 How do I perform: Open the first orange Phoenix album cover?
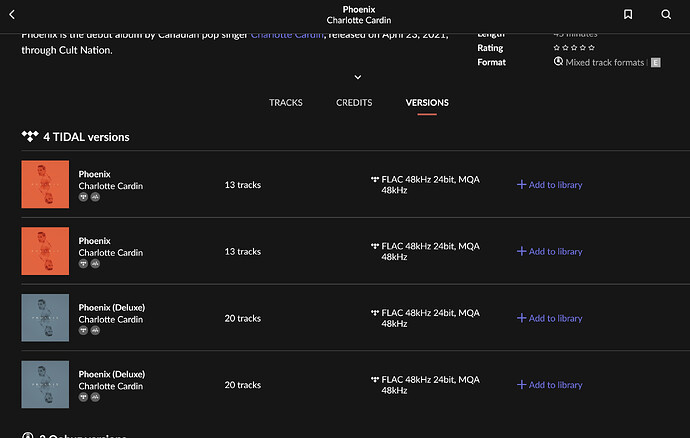(x=45, y=184)
